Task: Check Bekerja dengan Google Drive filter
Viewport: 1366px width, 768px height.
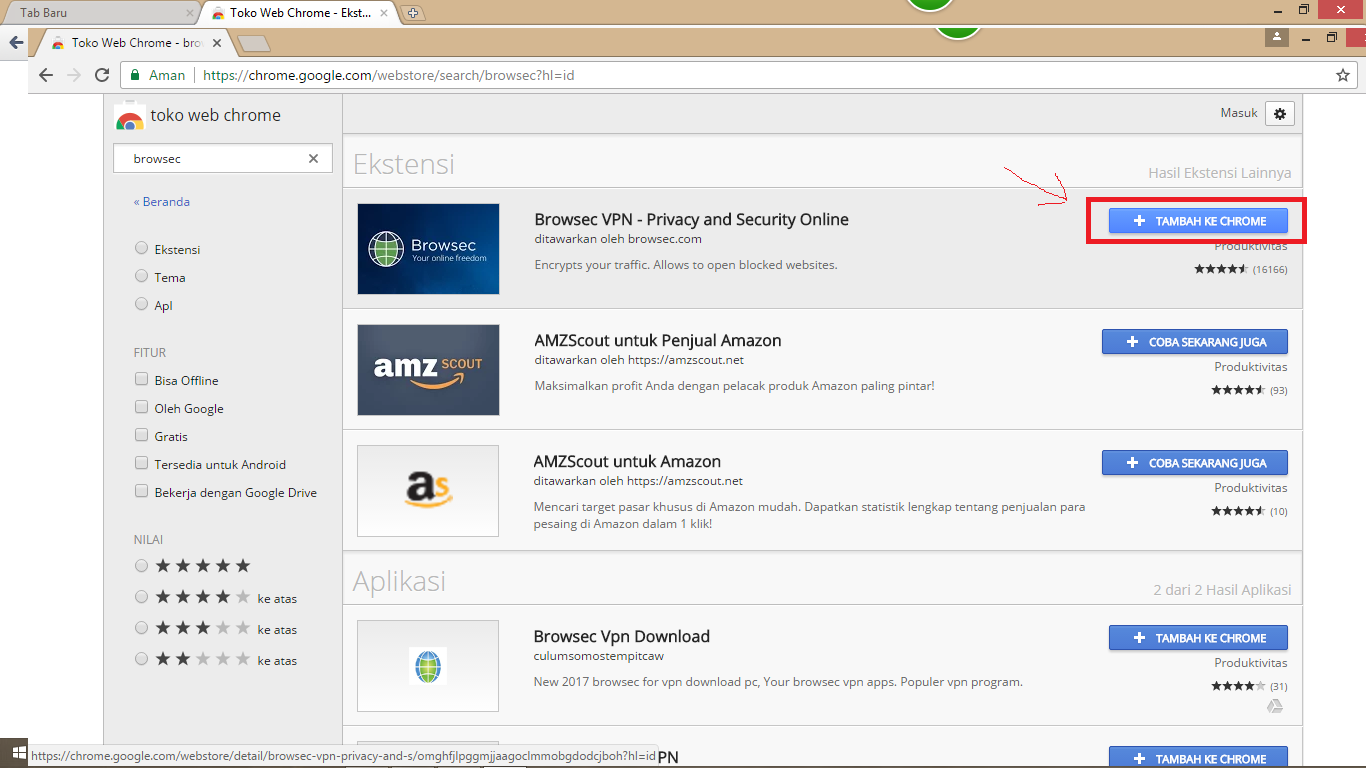Action: (141, 492)
